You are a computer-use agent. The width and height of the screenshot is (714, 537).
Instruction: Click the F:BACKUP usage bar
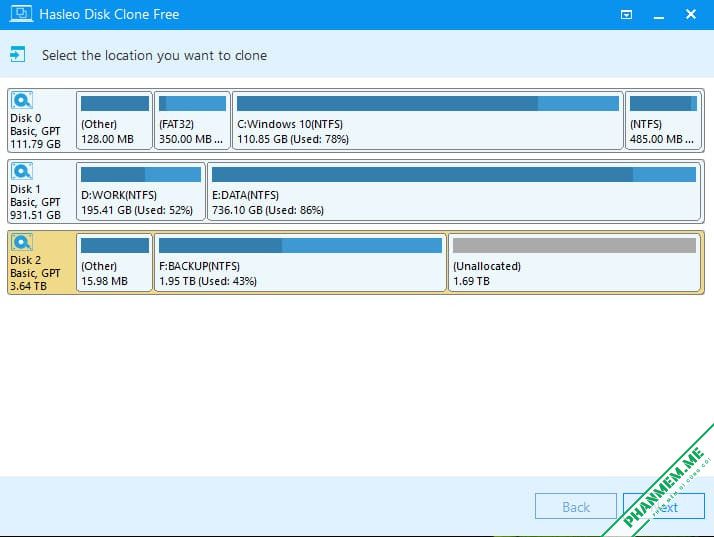[x=300, y=245]
